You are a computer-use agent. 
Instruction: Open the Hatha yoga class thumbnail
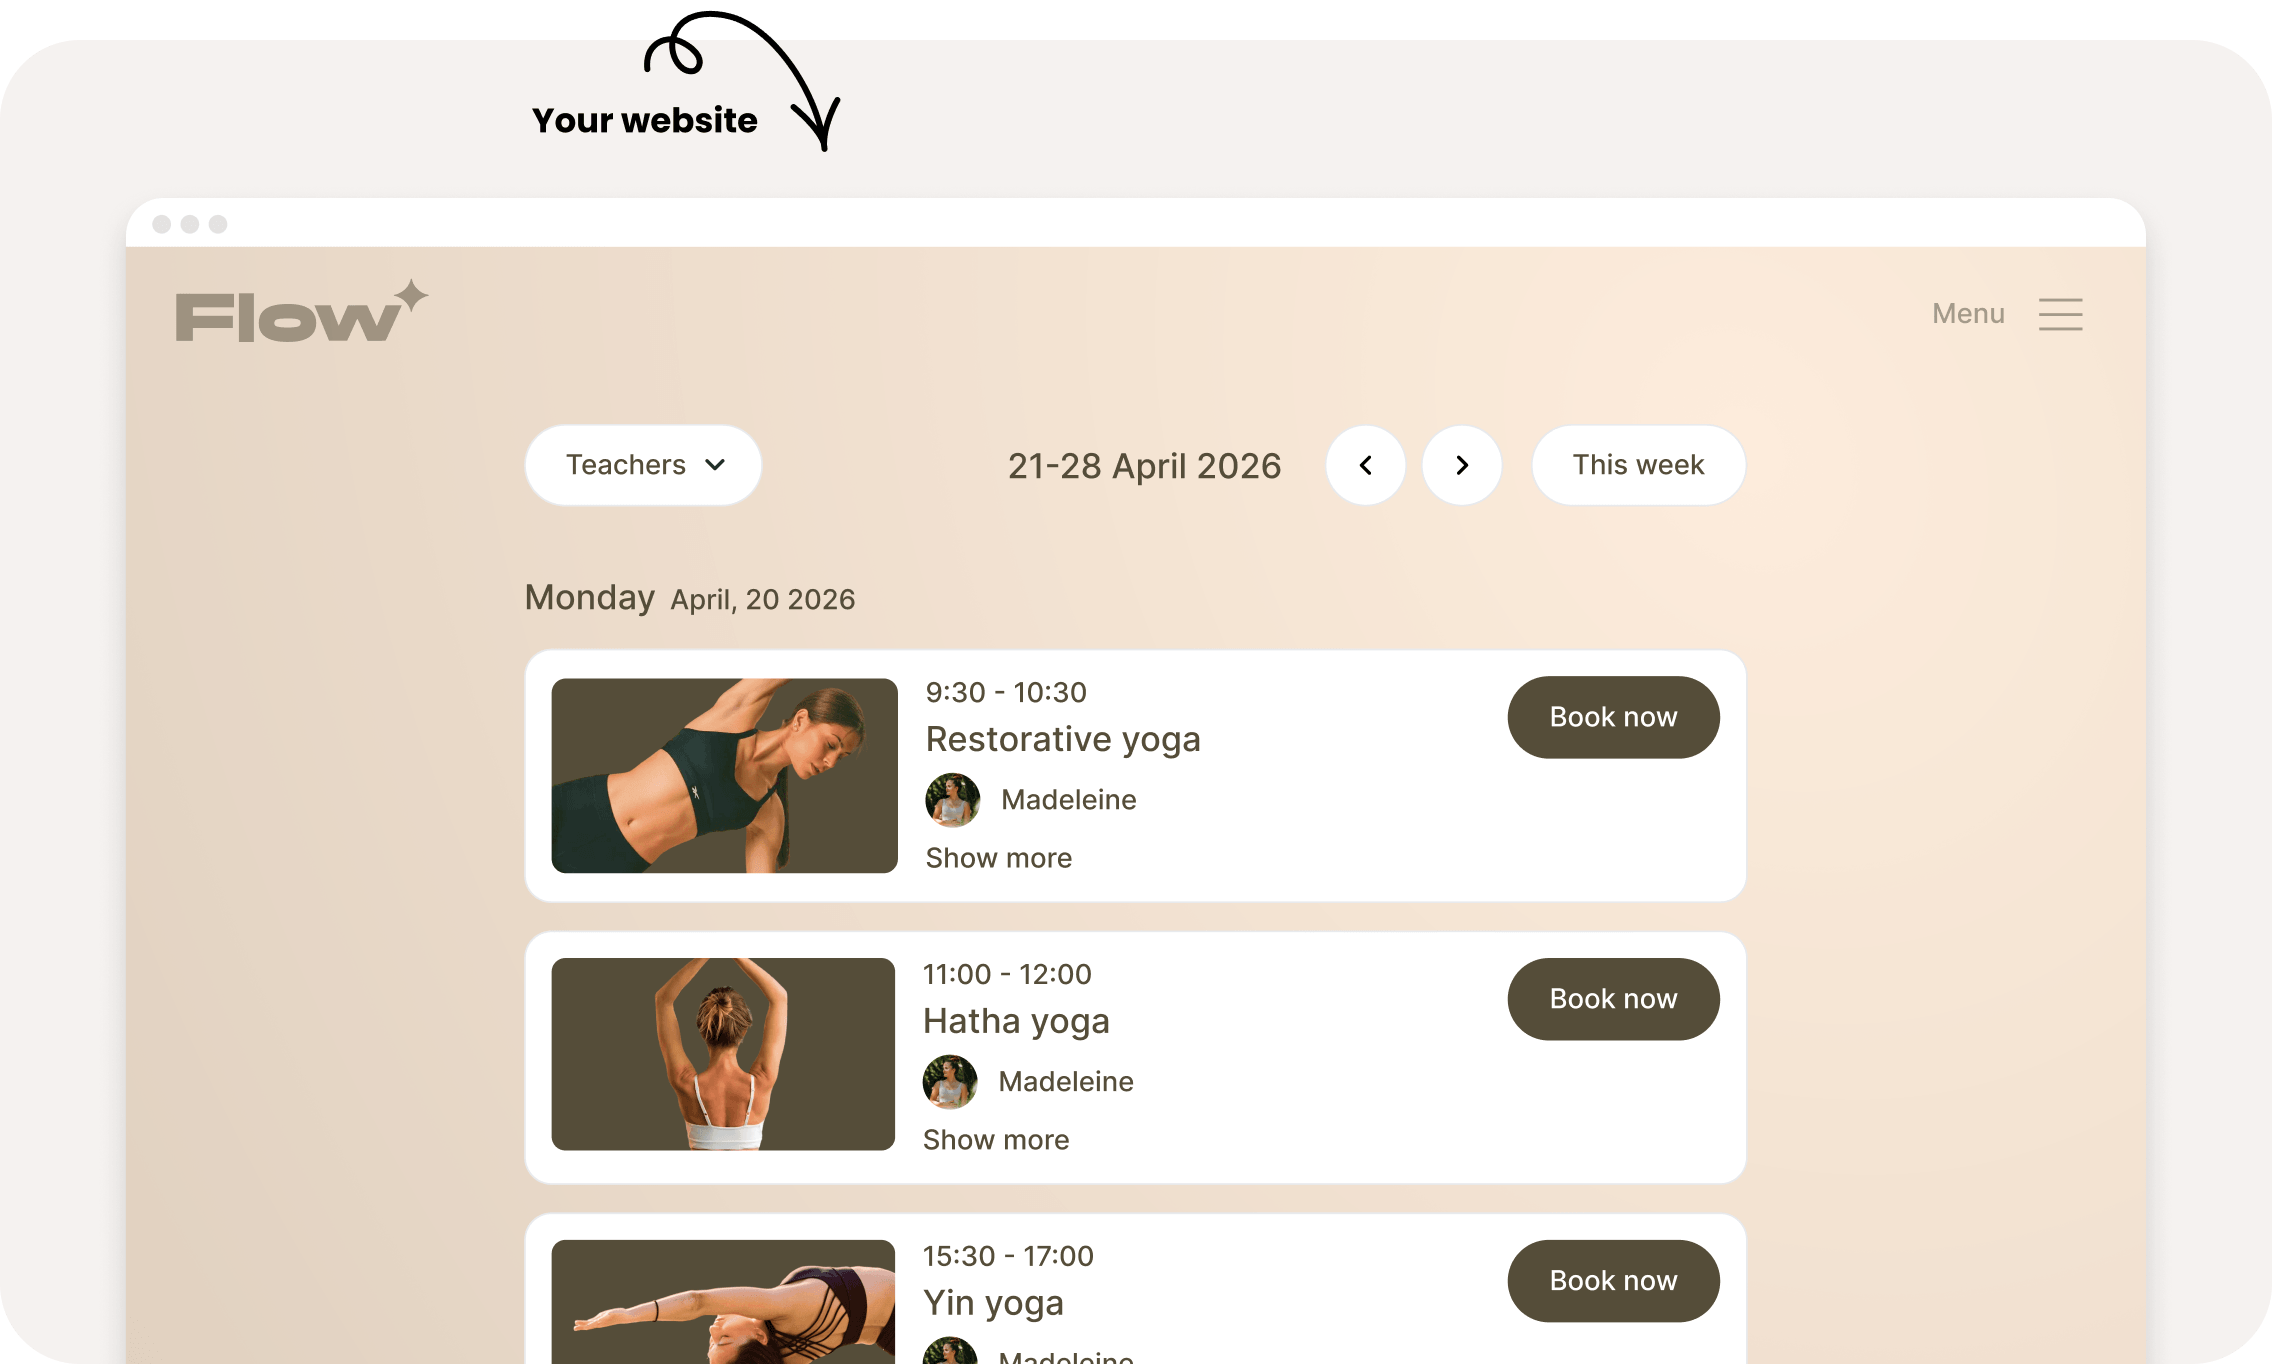pos(723,1054)
